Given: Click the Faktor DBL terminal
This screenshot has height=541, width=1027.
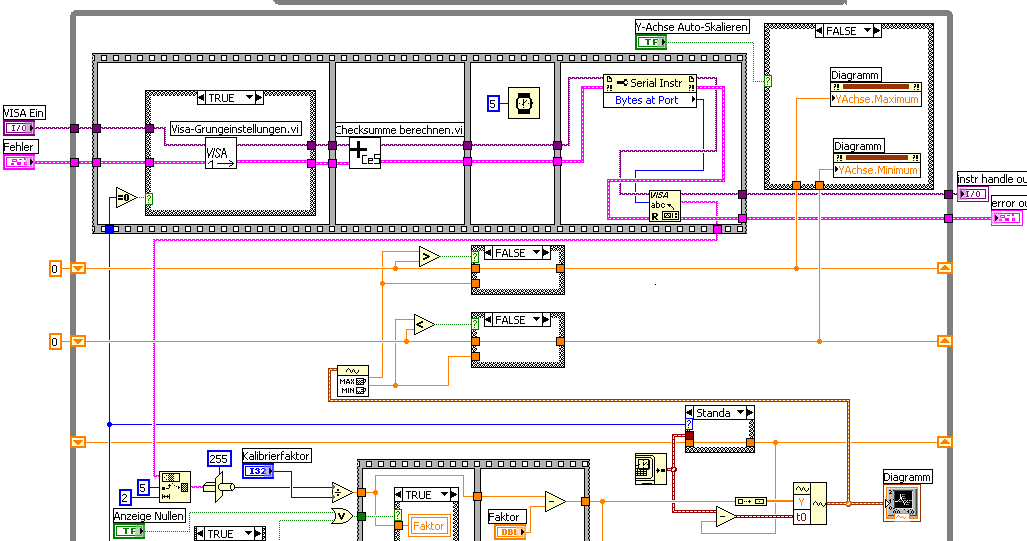Looking at the screenshot, I should pyautogui.click(x=510, y=532).
